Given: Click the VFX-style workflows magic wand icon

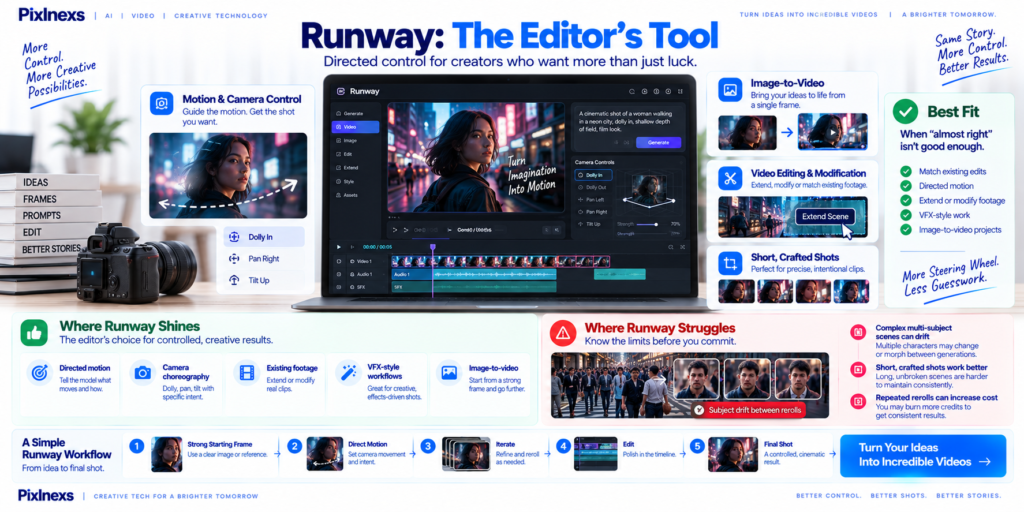Looking at the screenshot, I should (x=348, y=373).
